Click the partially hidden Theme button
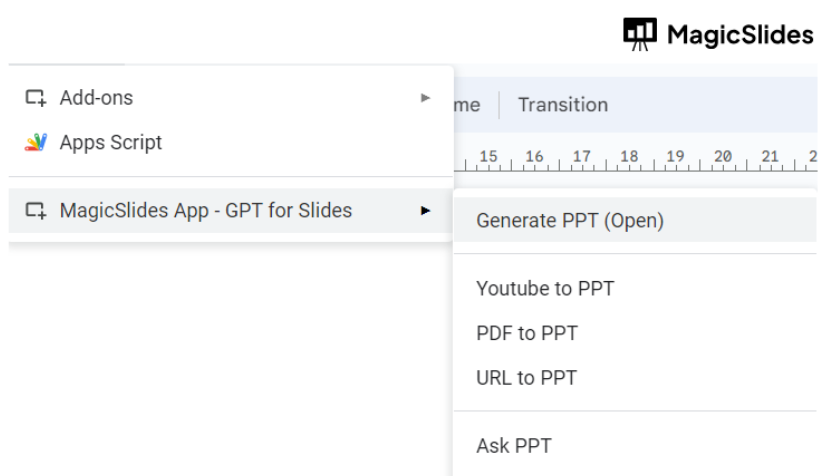 point(467,105)
